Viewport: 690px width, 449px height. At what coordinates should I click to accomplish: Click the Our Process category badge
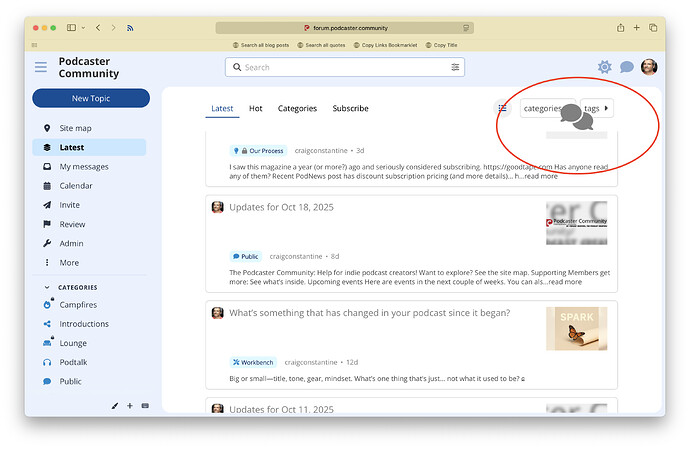(258, 151)
